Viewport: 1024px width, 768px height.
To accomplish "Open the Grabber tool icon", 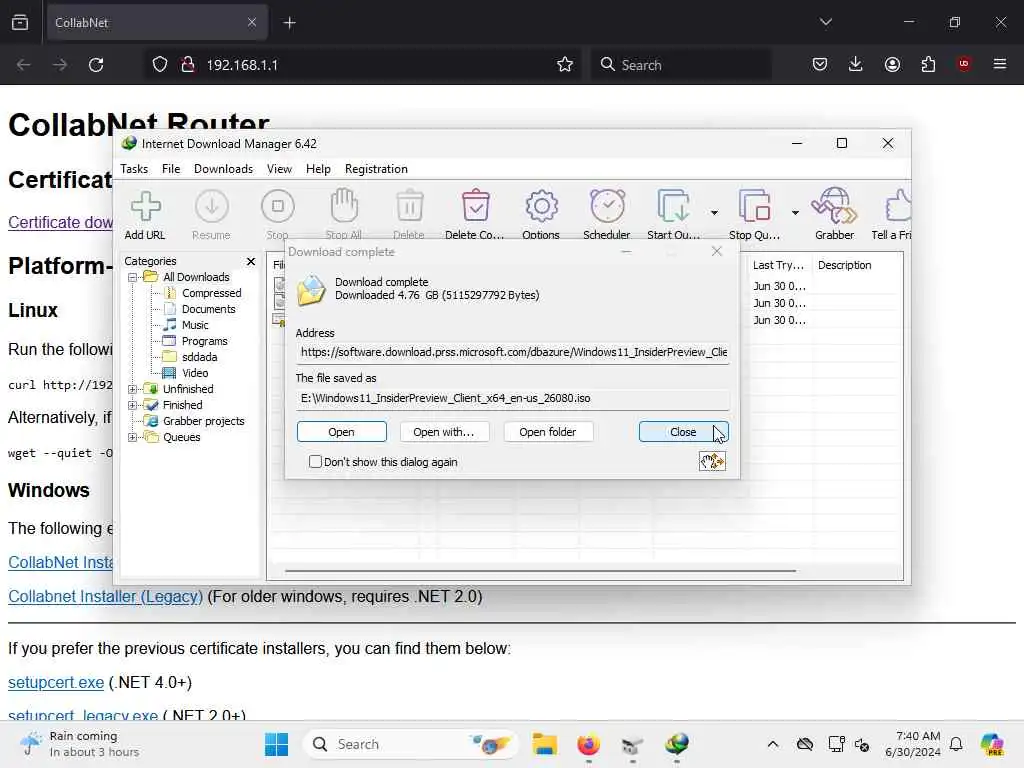I will [x=835, y=214].
